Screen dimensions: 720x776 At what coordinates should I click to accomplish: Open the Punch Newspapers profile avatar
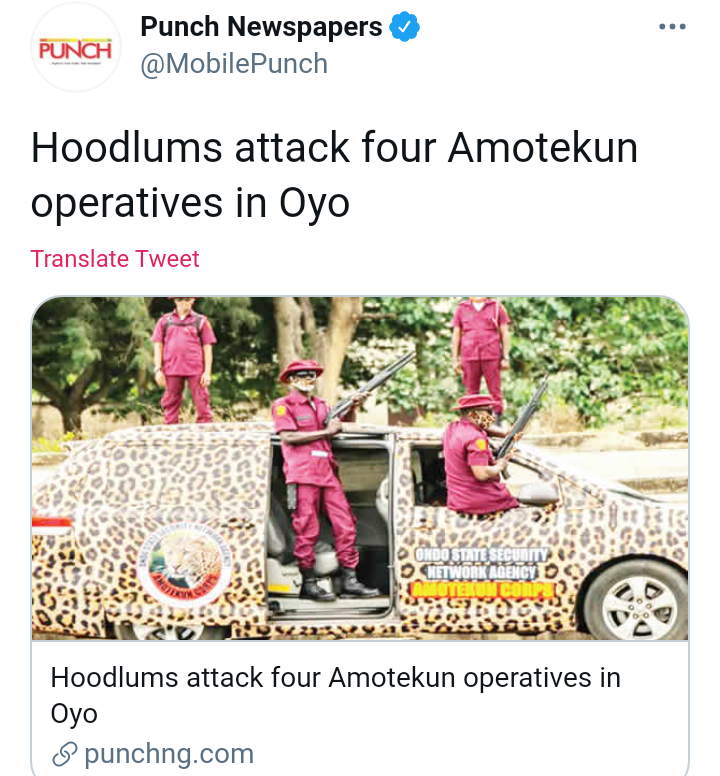point(76,47)
